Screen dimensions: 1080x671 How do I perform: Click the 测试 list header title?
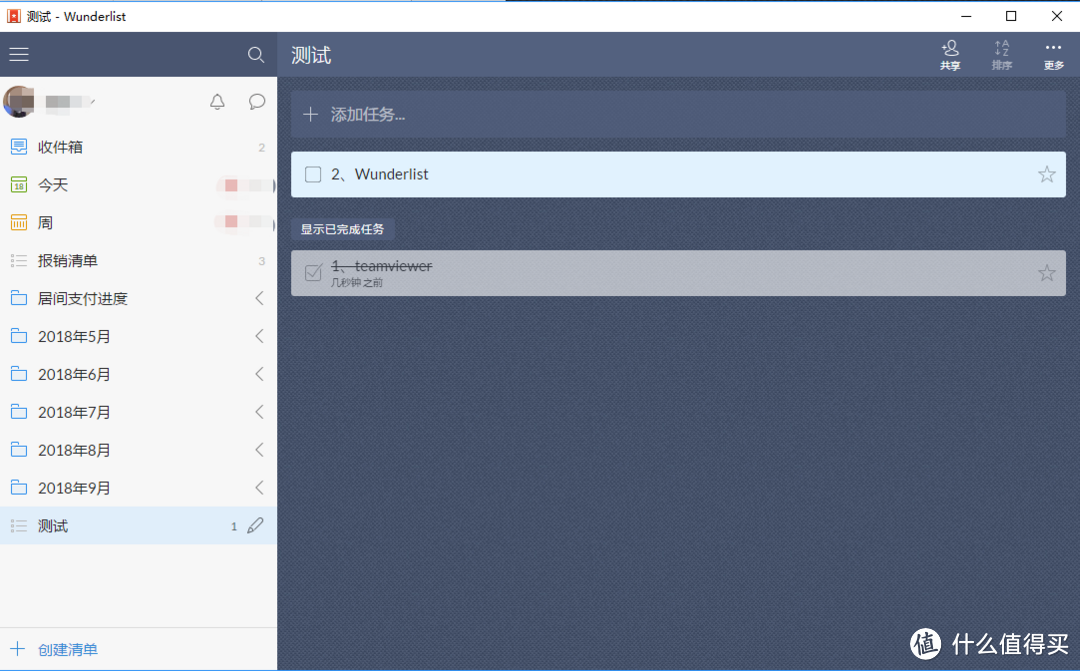[311, 55]
